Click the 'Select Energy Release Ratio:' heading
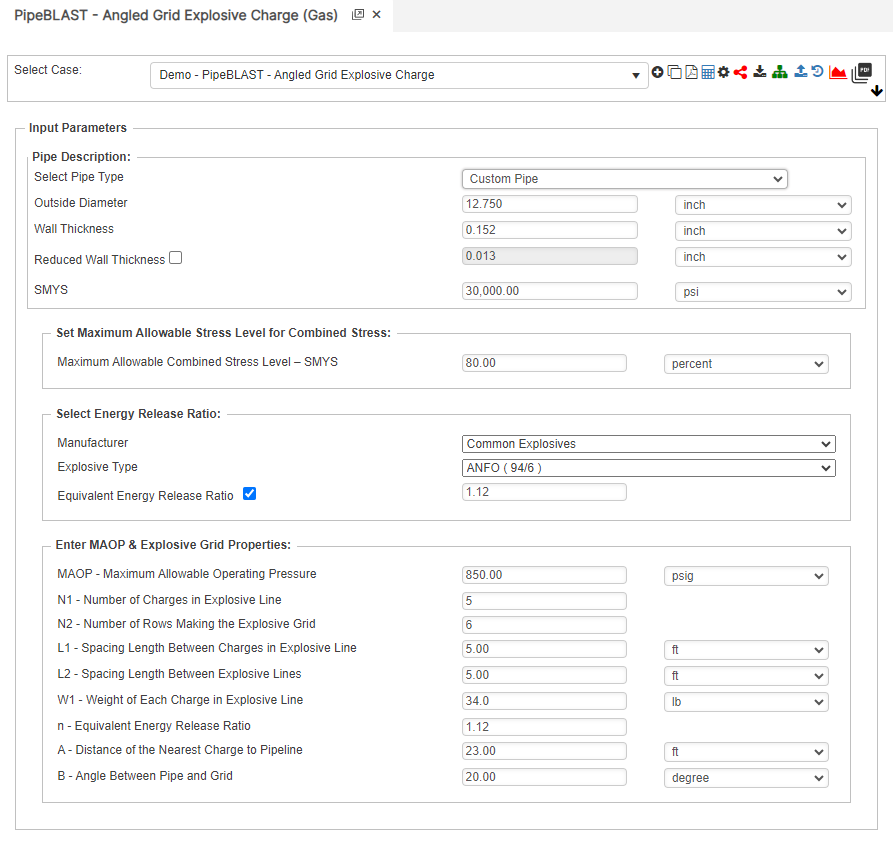893x843 pixels. tap(138, 414)
